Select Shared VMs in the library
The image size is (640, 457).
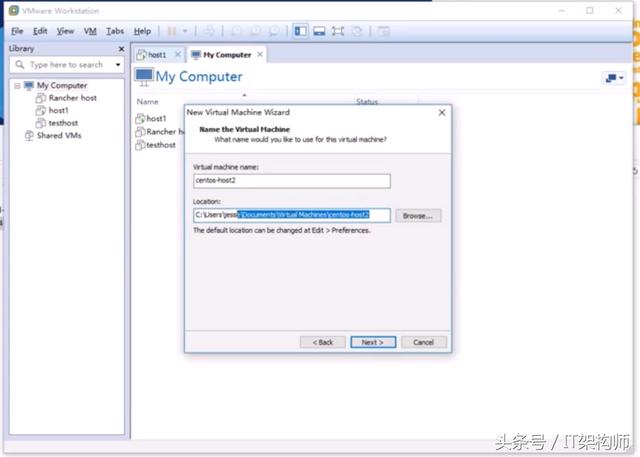point(59,135)
